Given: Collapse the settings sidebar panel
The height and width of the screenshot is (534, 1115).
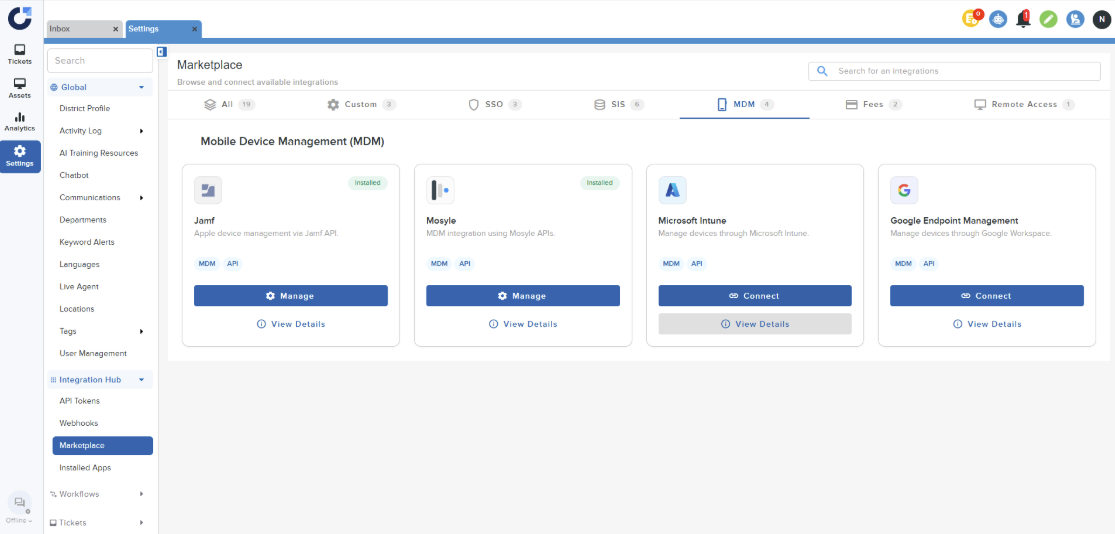Looking at the screenshot, I should (162, 52).
